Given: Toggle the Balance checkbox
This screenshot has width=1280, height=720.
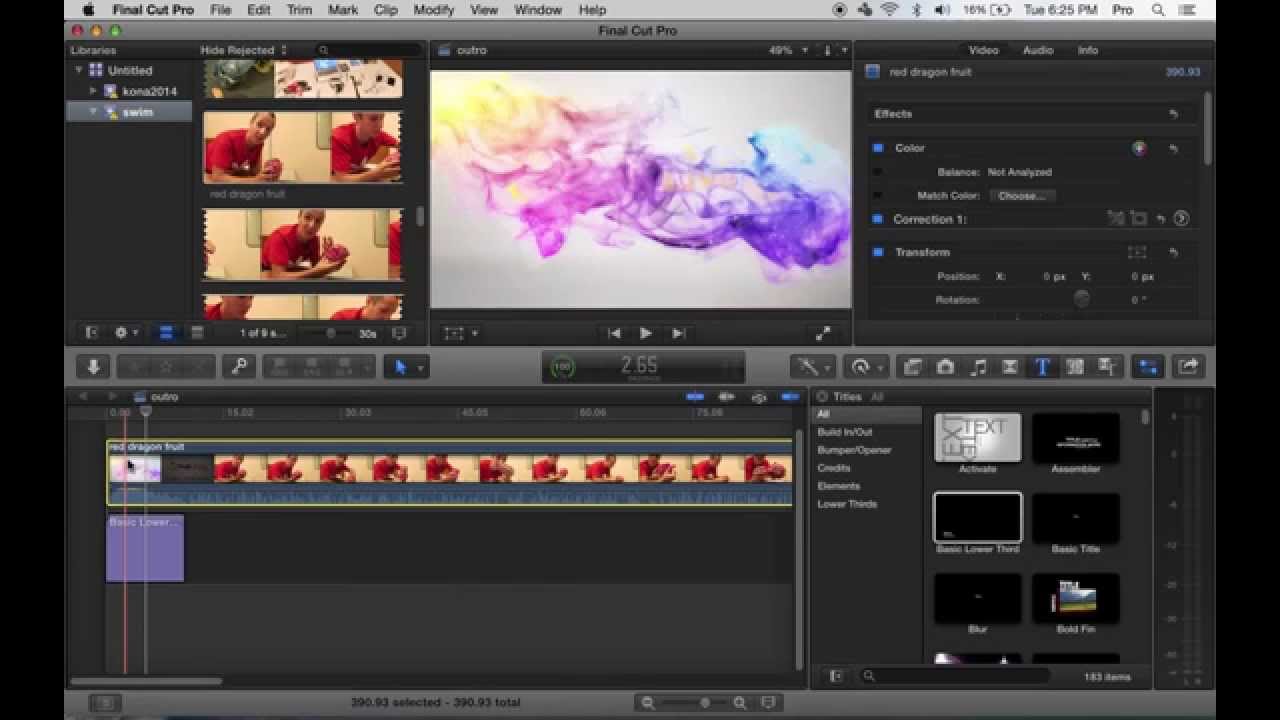Looking at the screenshot, I should coord(878,172).
